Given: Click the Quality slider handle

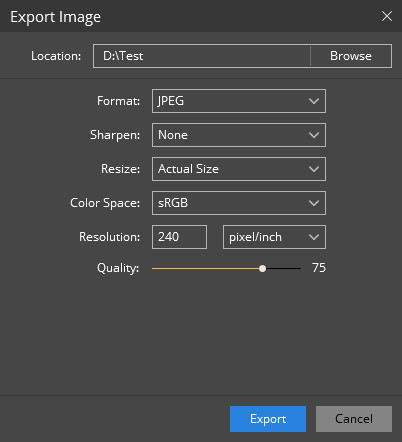Looking at the screenshot, I should (x=263, y=268).
